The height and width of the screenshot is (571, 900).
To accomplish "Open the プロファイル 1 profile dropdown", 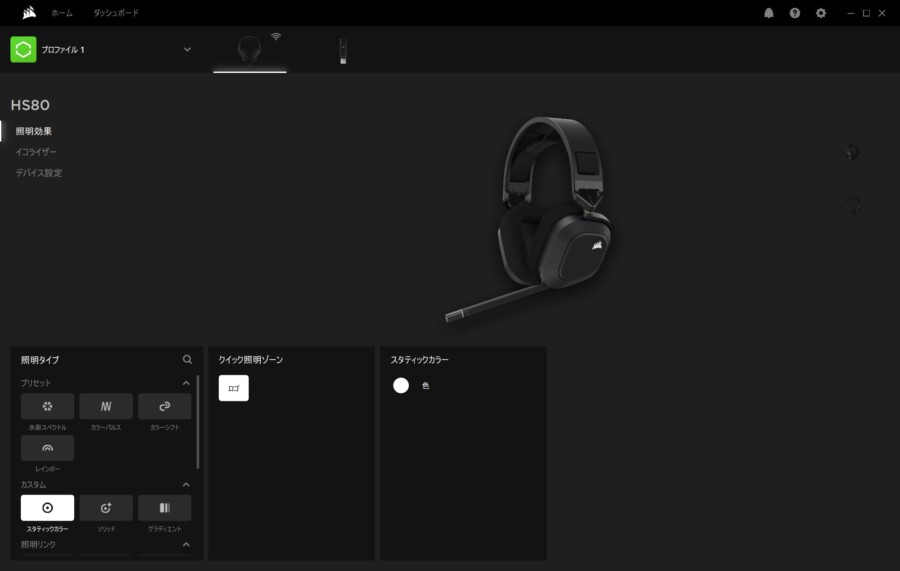I will coord(187,50).
